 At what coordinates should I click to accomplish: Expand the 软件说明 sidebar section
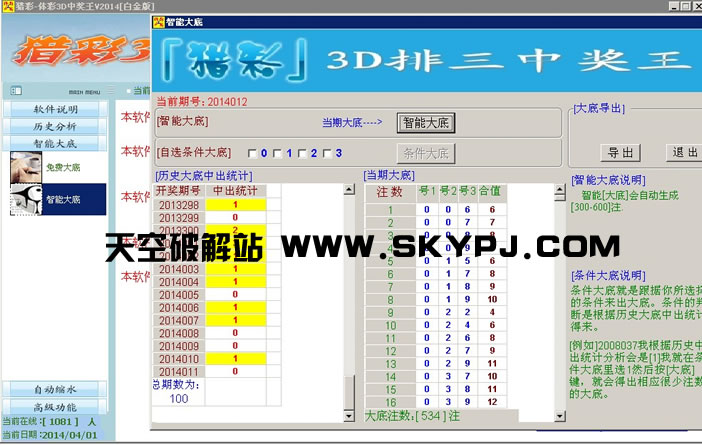55,109
